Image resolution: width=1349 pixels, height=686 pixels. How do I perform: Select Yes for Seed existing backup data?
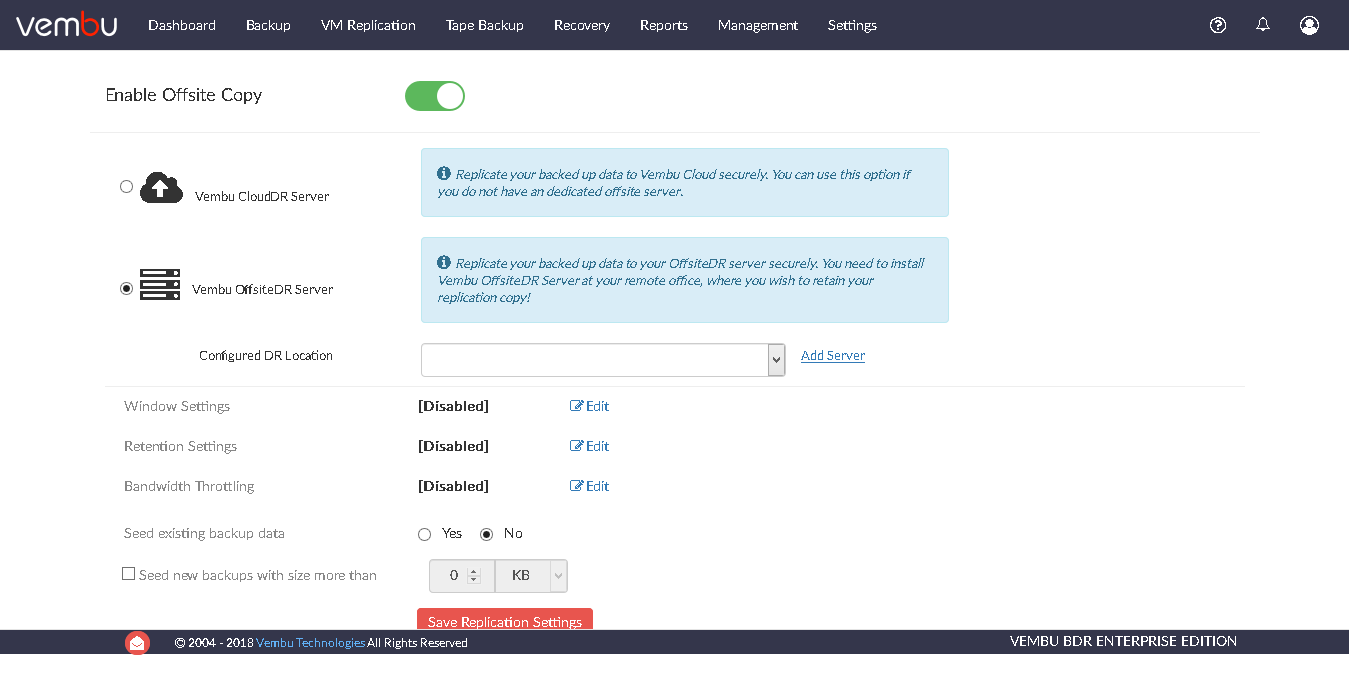point(424,534)
